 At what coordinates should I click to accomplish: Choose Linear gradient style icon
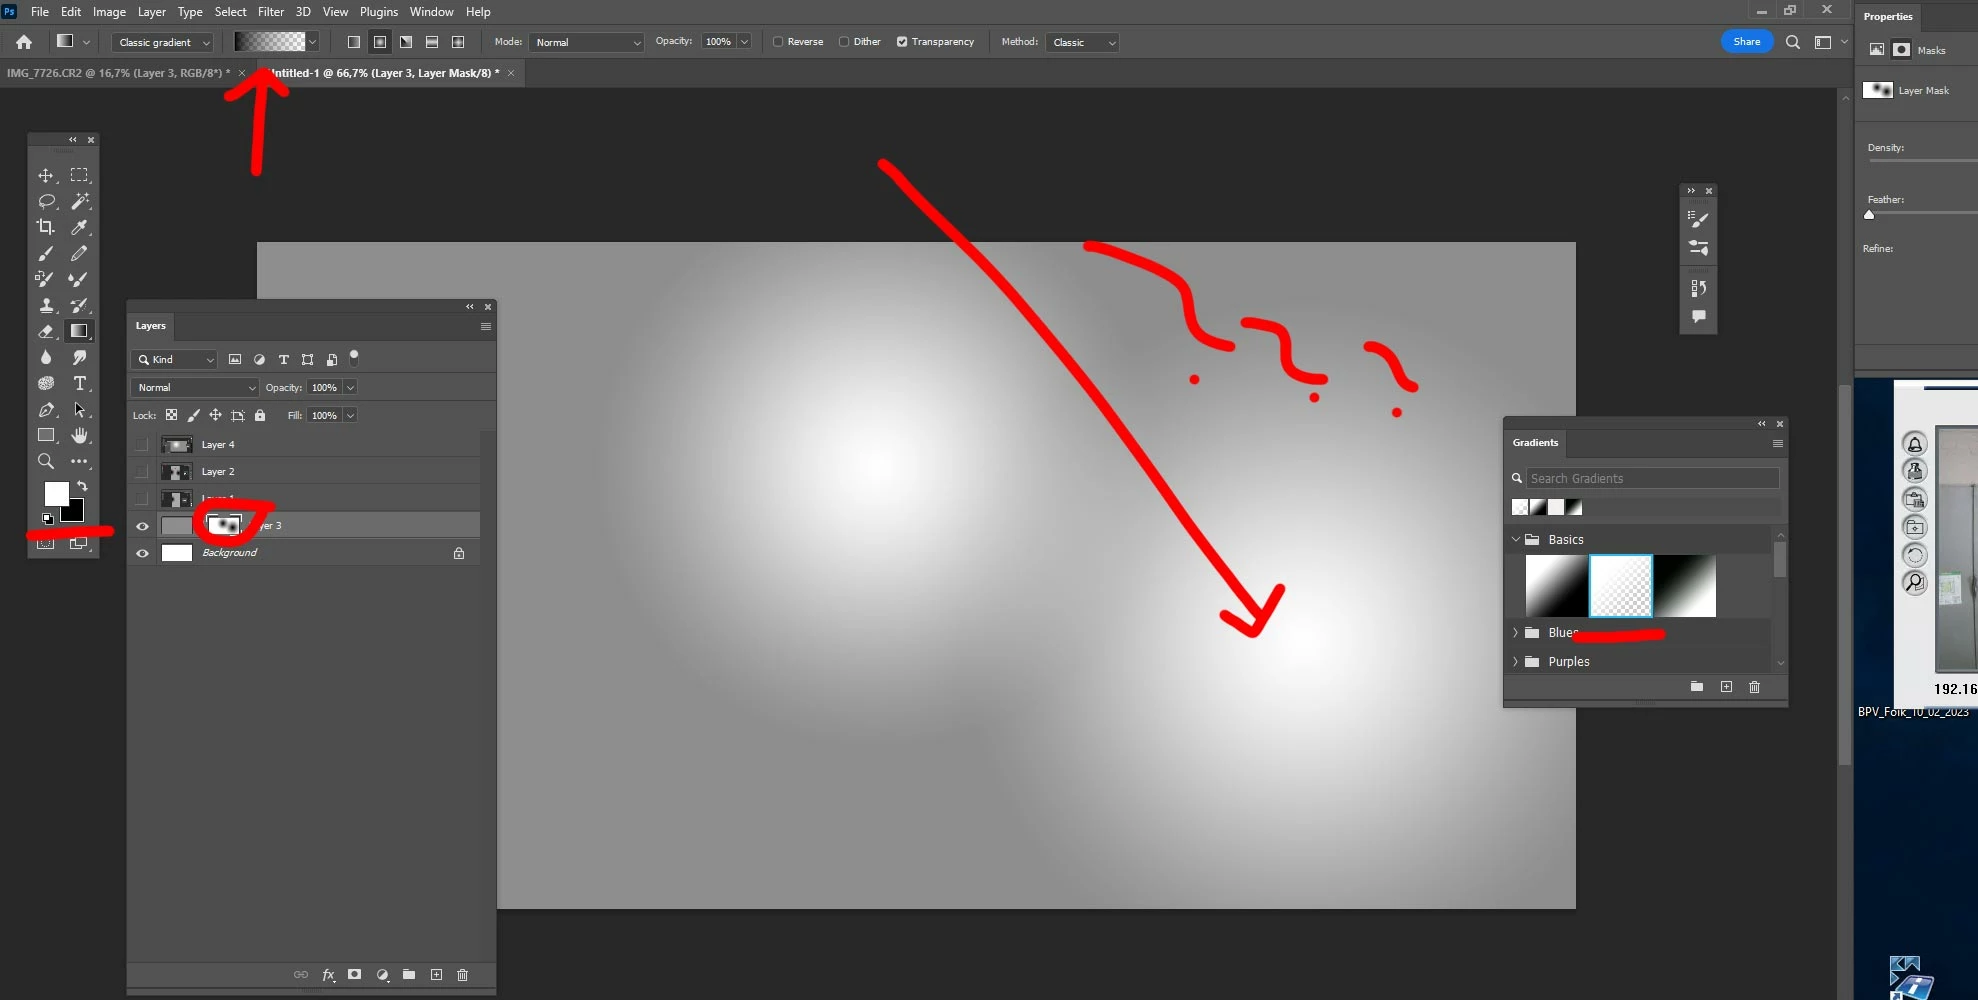(x=354, y=42)
